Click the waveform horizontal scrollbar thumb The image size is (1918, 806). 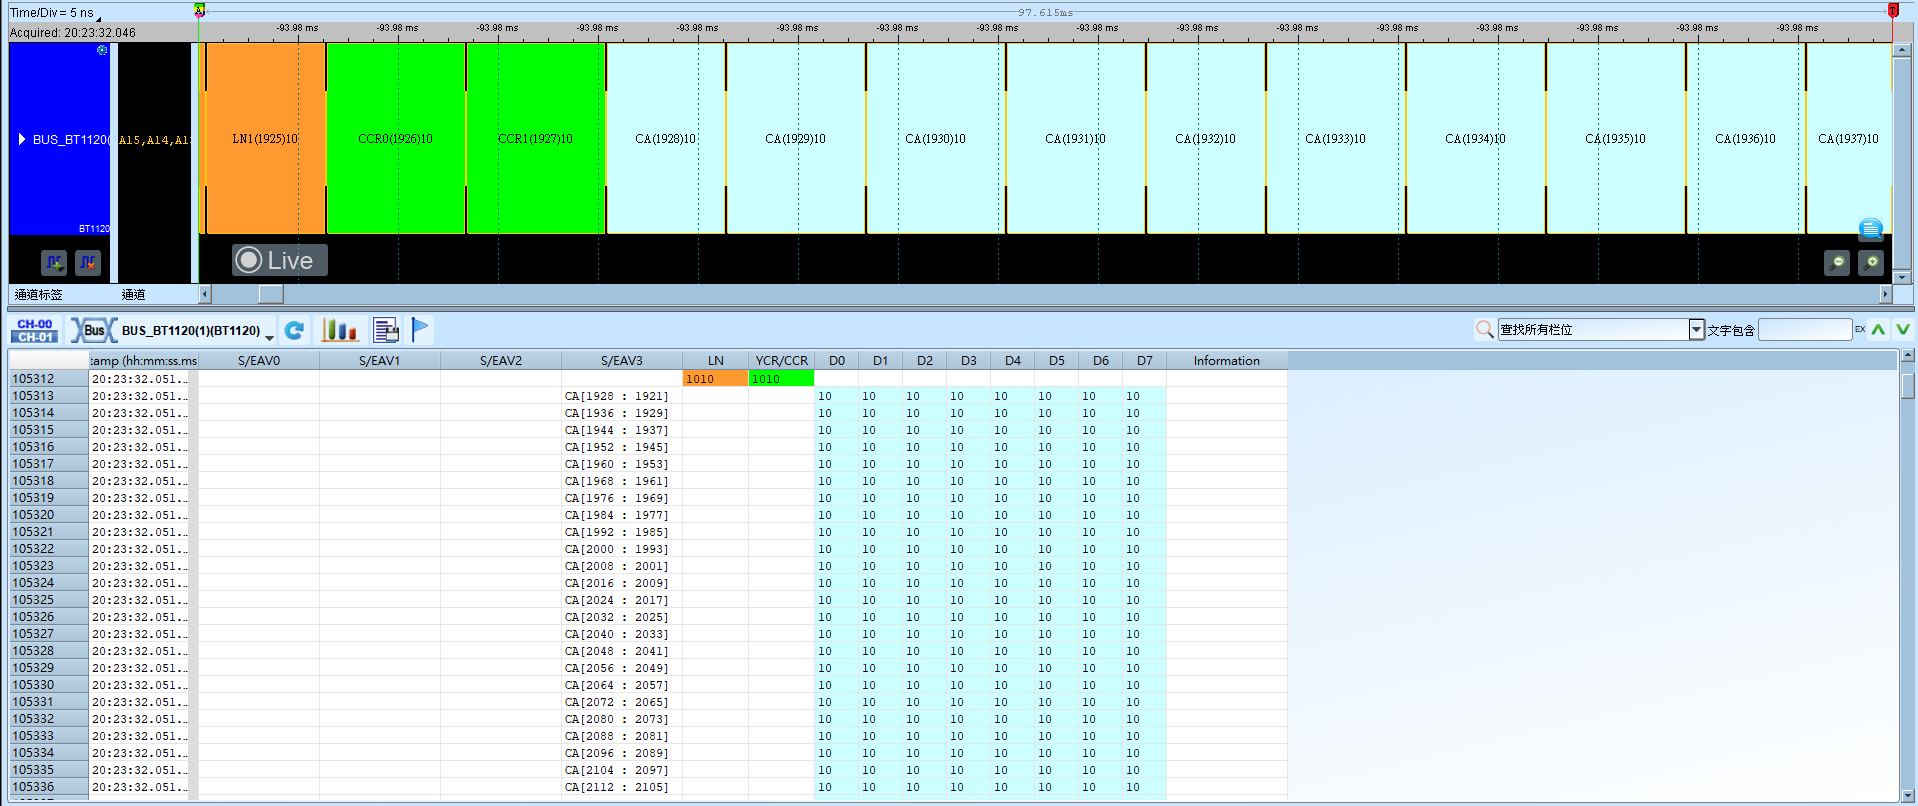pos(271,294)
